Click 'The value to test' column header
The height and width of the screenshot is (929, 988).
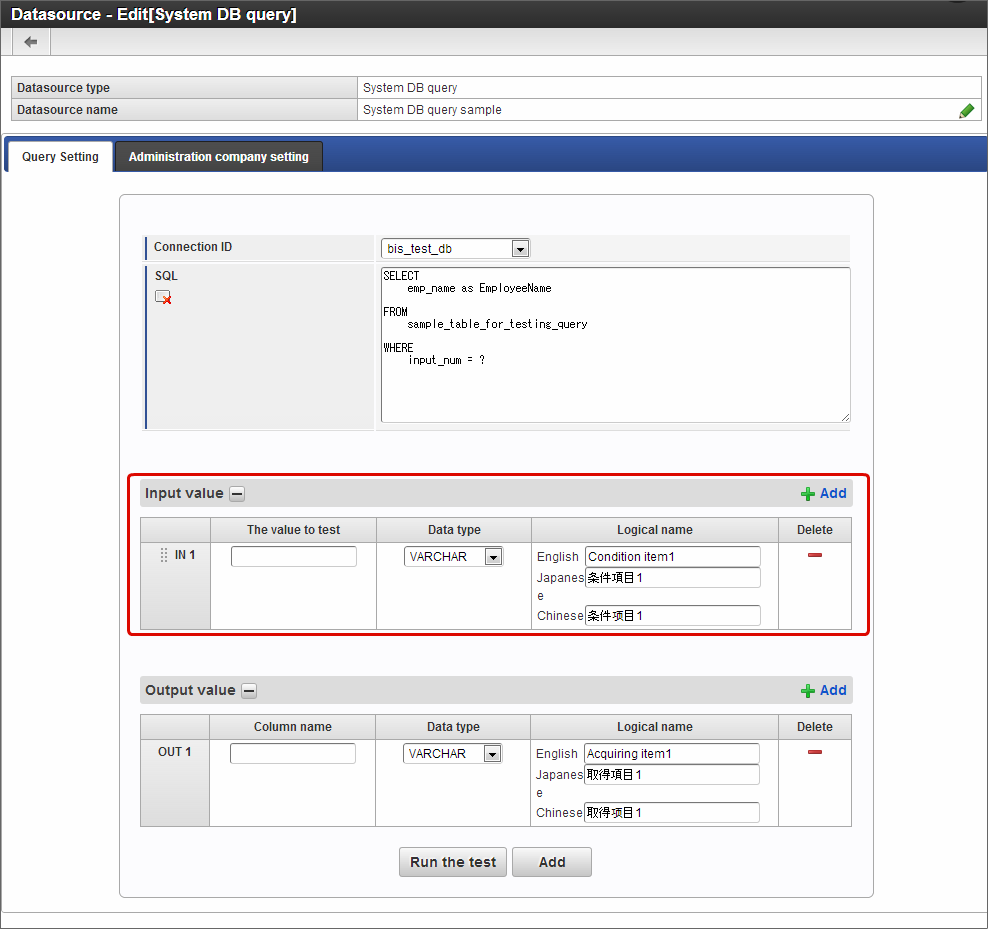click(x=294, y=530)
